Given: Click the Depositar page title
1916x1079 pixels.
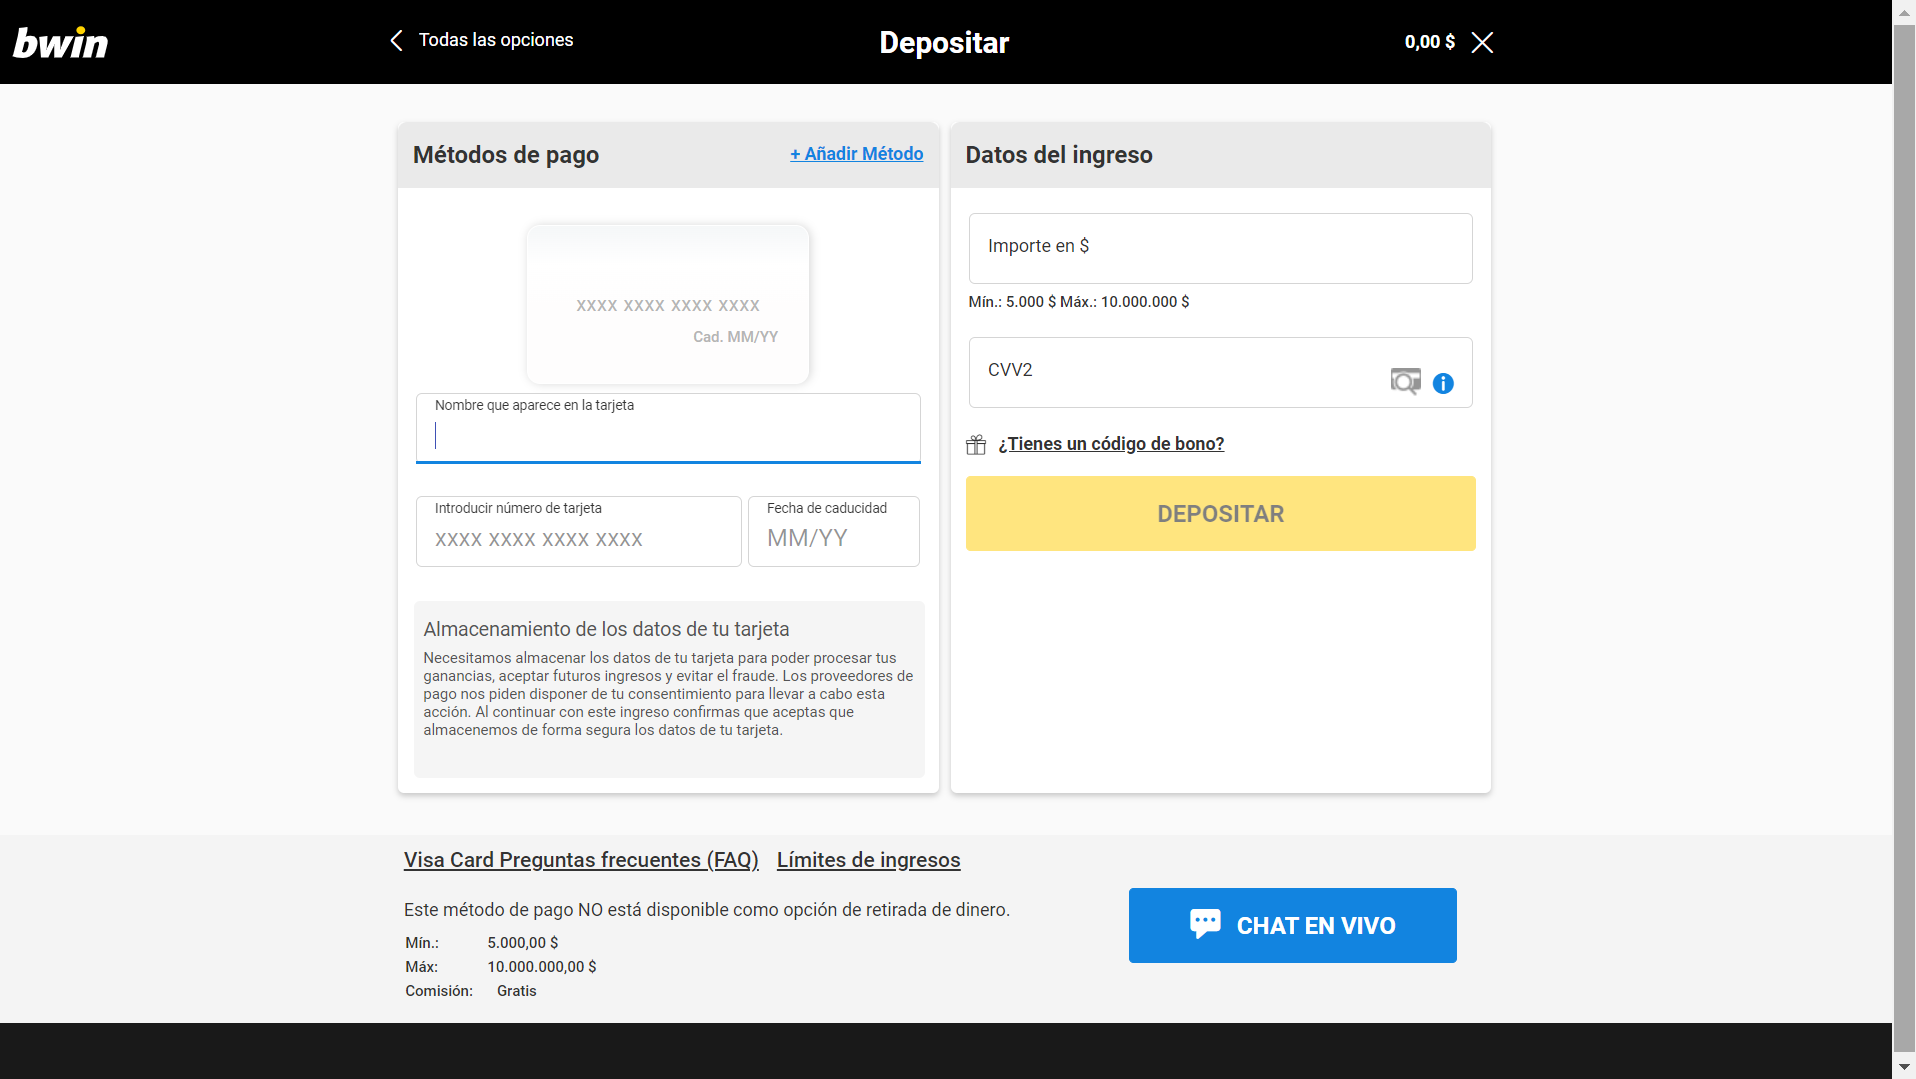Looking at the screenshot, I should (x=944, y=42).
